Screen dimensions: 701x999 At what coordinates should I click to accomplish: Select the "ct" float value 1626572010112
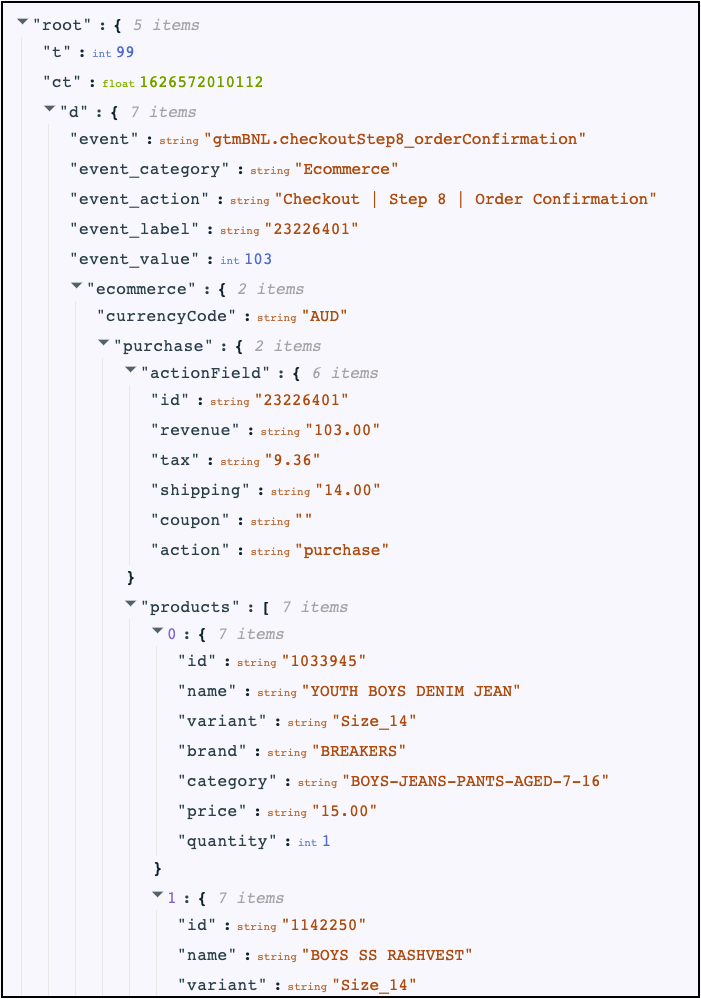[201, 82]
